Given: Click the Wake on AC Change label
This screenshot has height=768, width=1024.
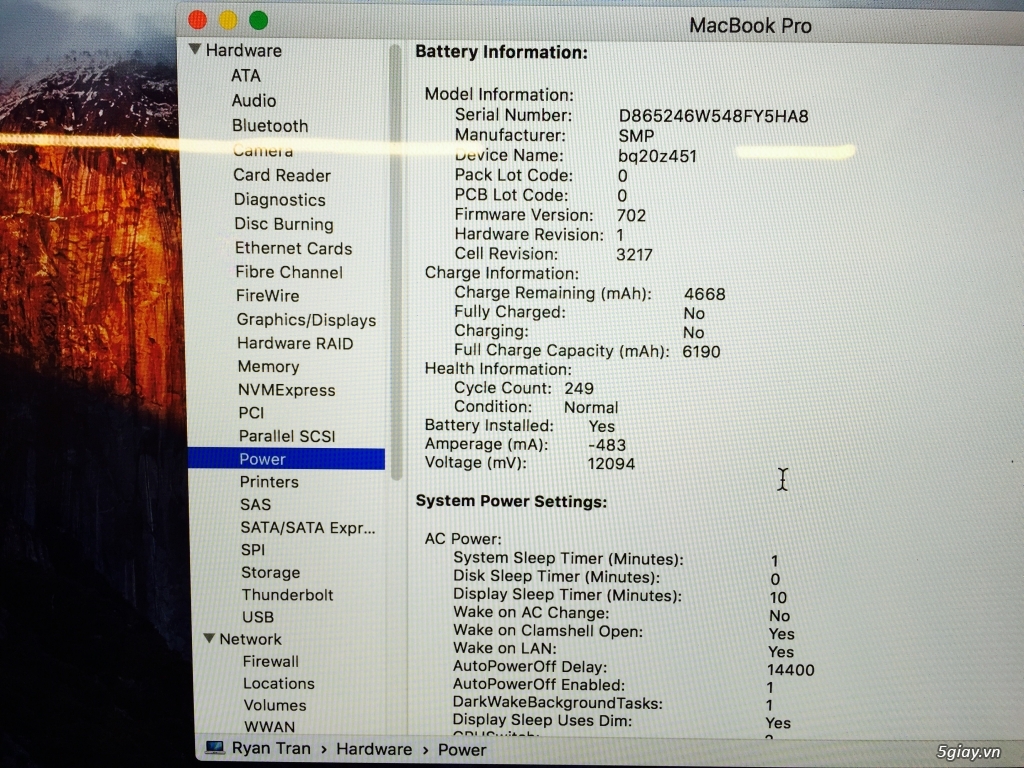Looking at the screenshot, I should coord(531,613).
